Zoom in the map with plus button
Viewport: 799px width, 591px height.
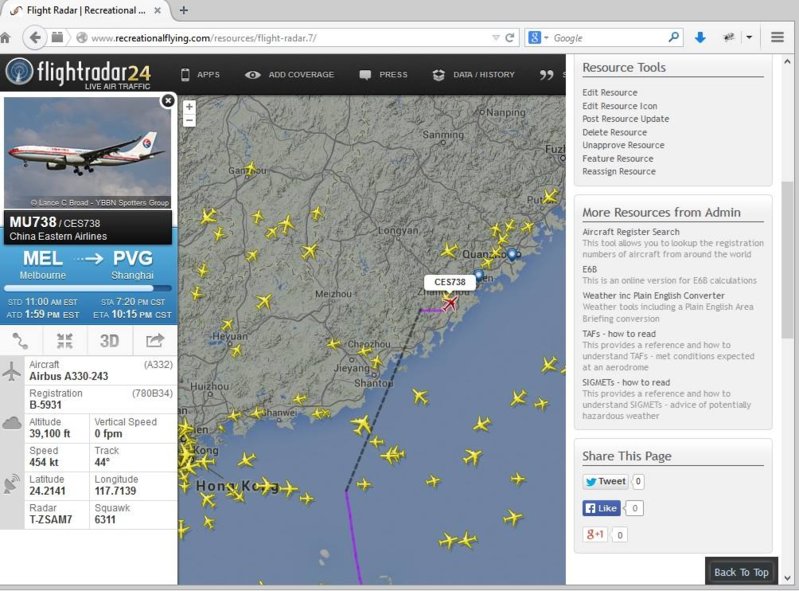189,107
